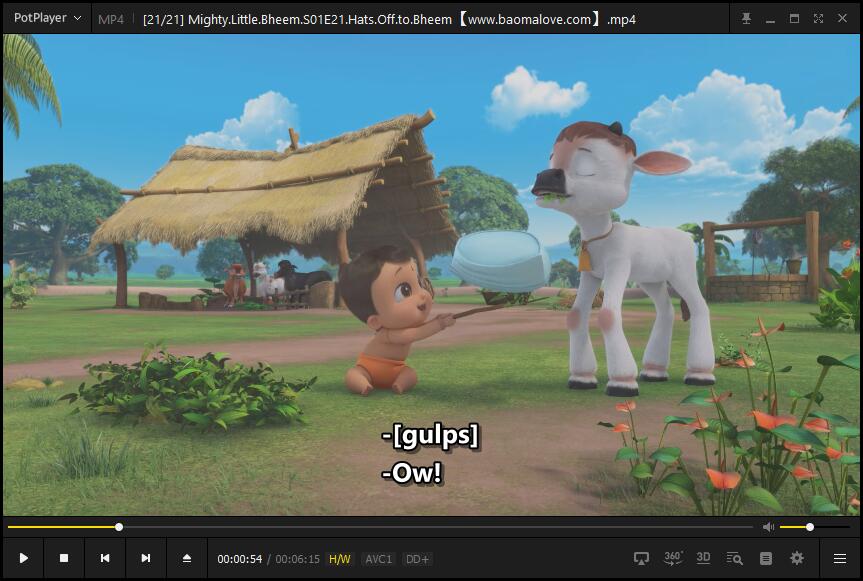Screen dimensions: 863x581
Task: Toggle the playlist hamburger menu
Action: coord(840,558)
